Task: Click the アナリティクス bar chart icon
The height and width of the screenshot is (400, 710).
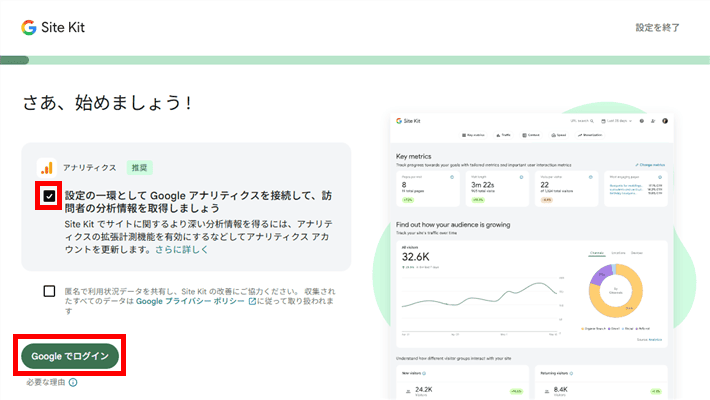Action: point(47,168)
